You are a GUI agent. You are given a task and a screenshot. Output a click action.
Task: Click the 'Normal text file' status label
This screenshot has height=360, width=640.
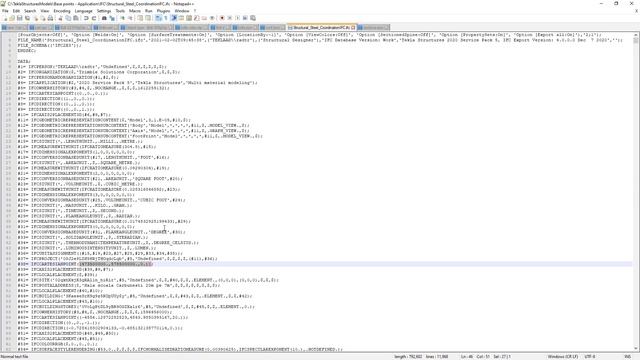[14, 357]
